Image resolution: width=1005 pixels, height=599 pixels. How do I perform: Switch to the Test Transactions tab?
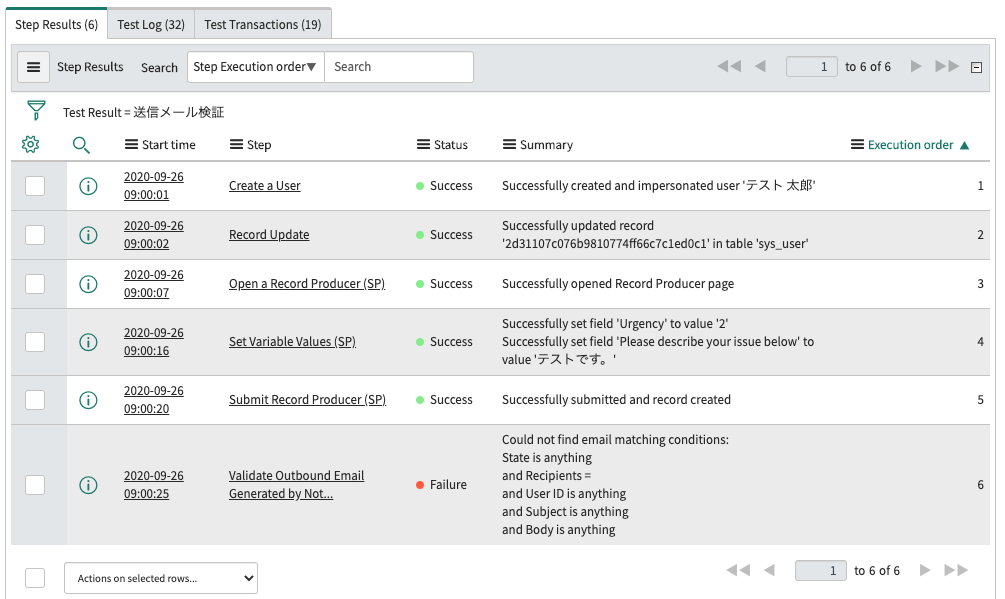pyautogui.click(x=262, y=24)
